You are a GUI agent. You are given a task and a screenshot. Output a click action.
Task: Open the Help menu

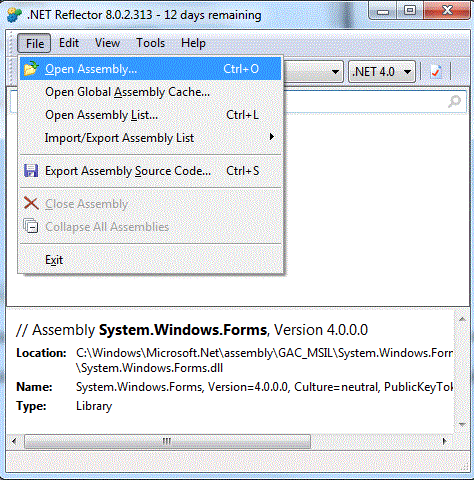click(x=193, y=43)
